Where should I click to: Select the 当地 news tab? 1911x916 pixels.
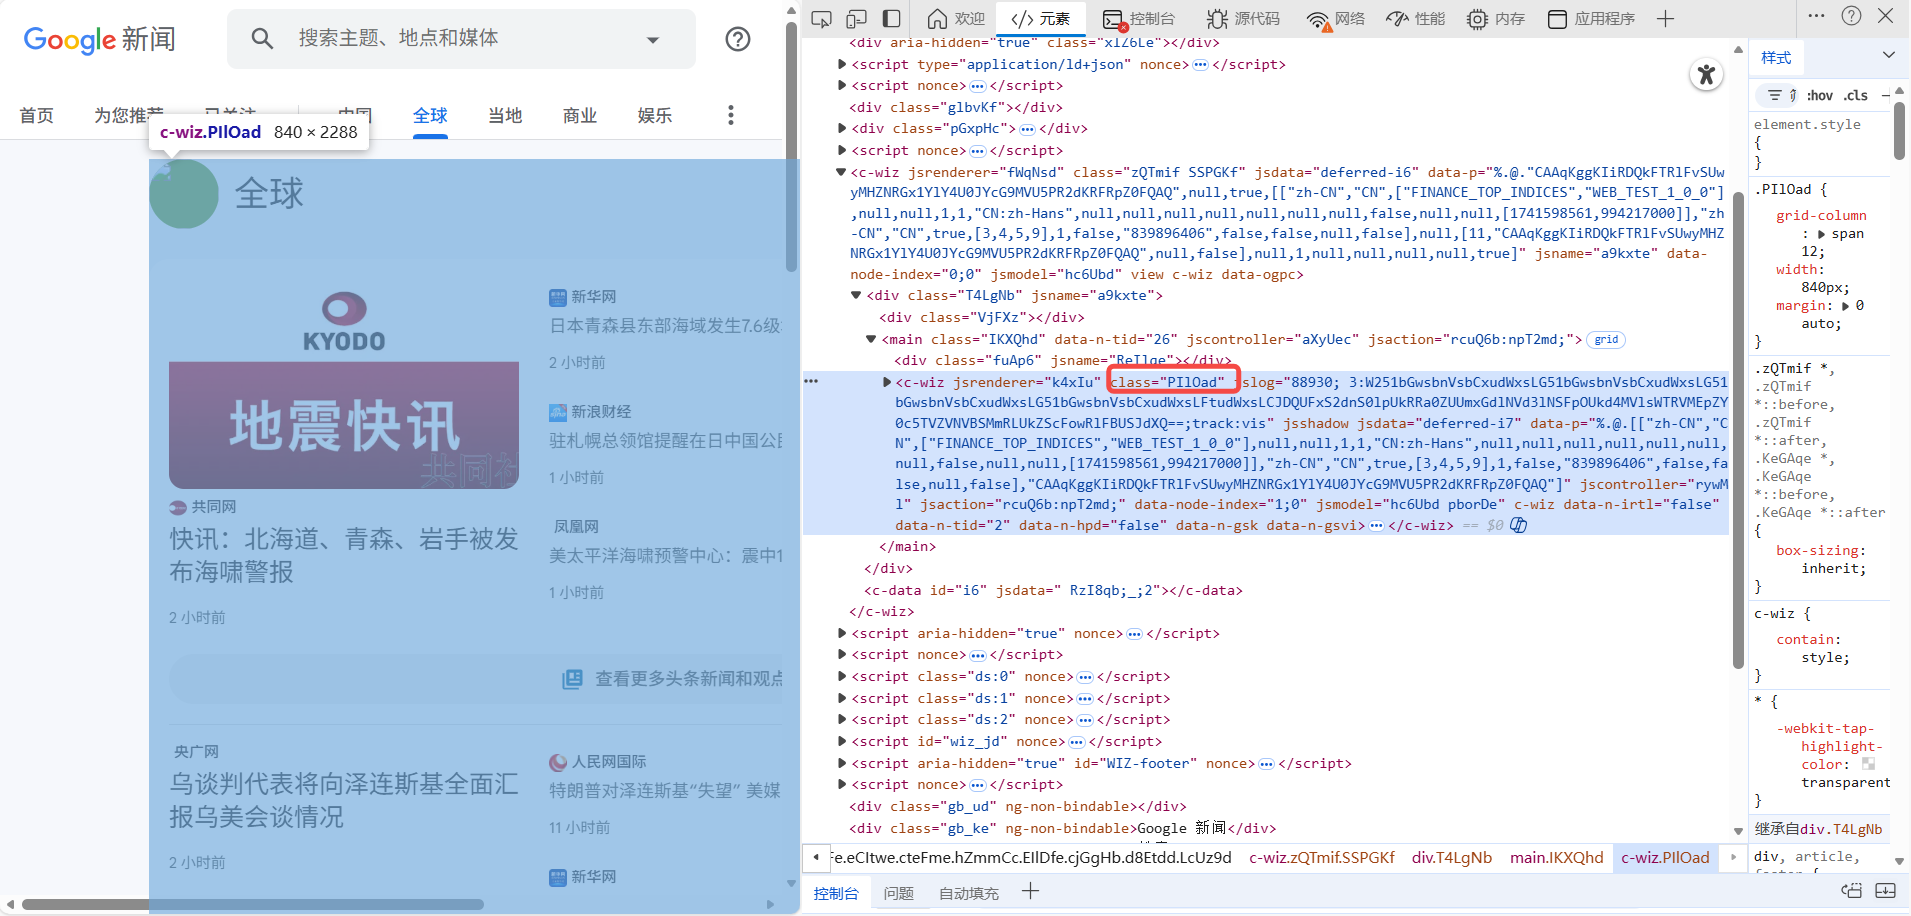[x=505, y=116]
